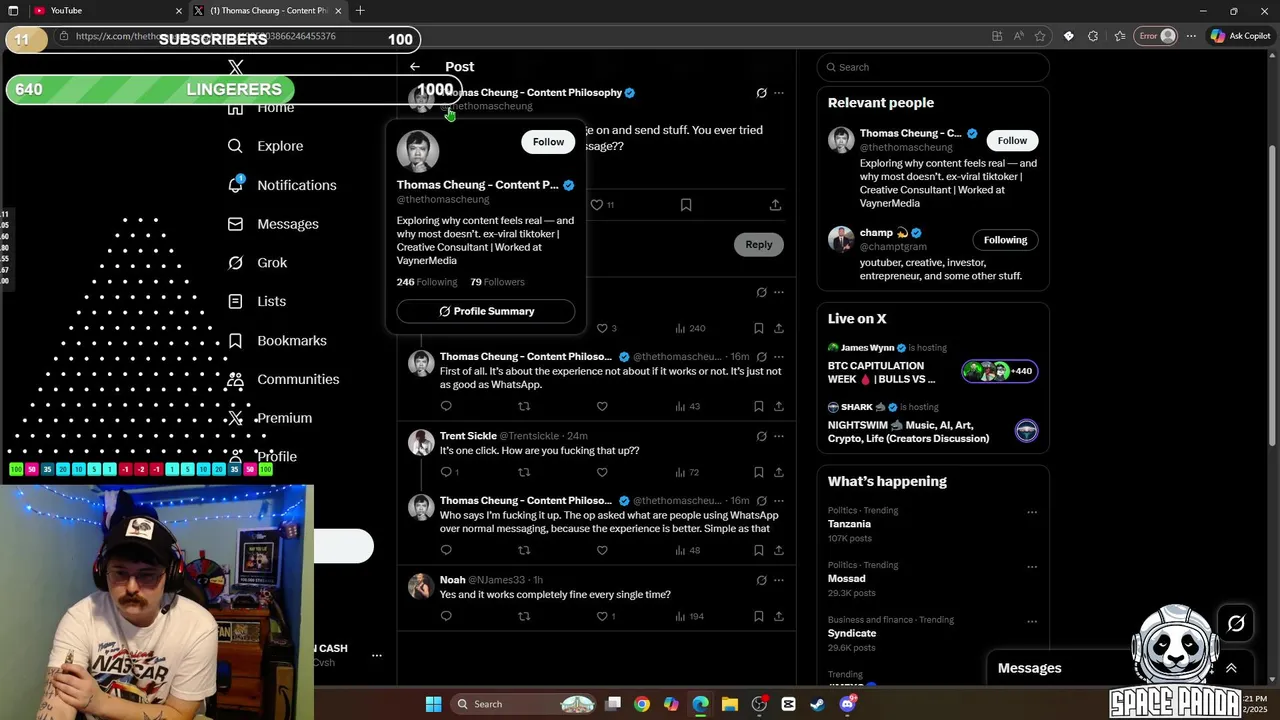Reply to Trent Sickle's comment

coord(449,472)
